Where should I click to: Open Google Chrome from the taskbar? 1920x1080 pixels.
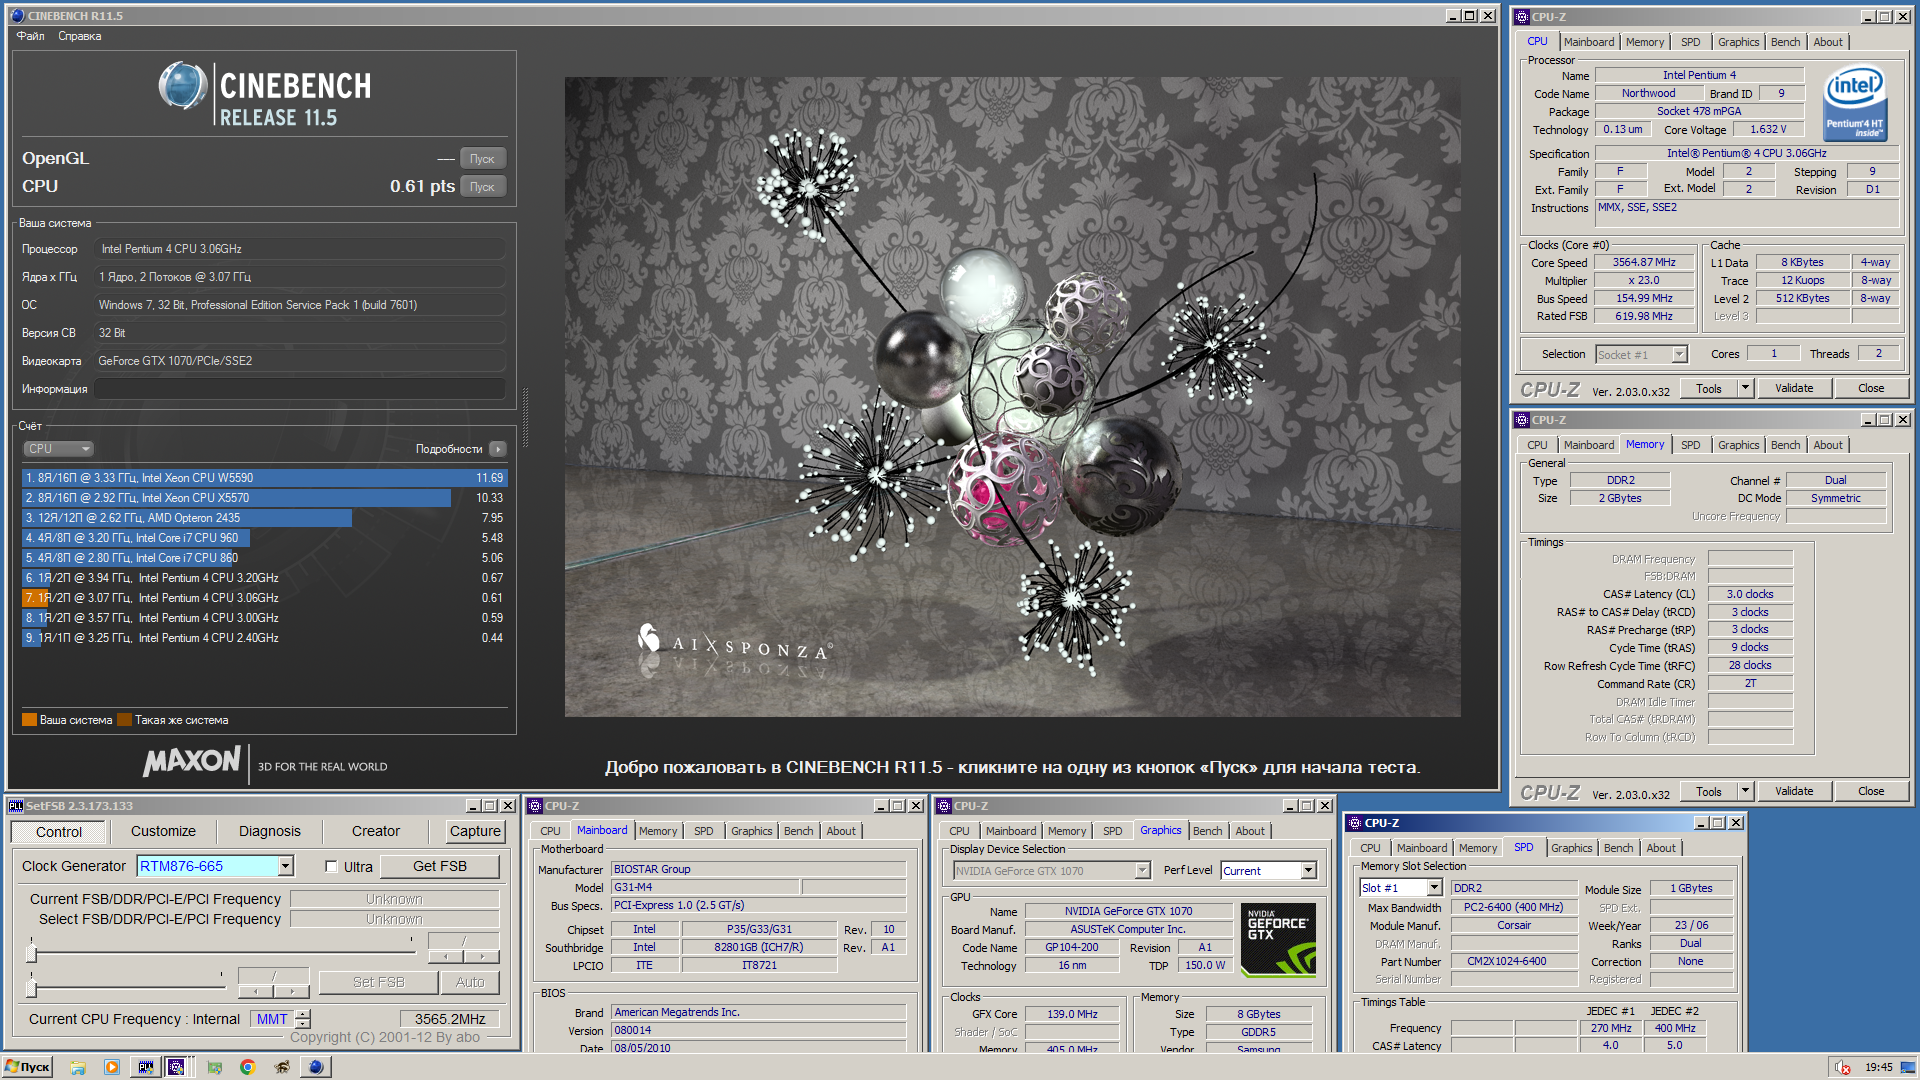click(247, 1067)
